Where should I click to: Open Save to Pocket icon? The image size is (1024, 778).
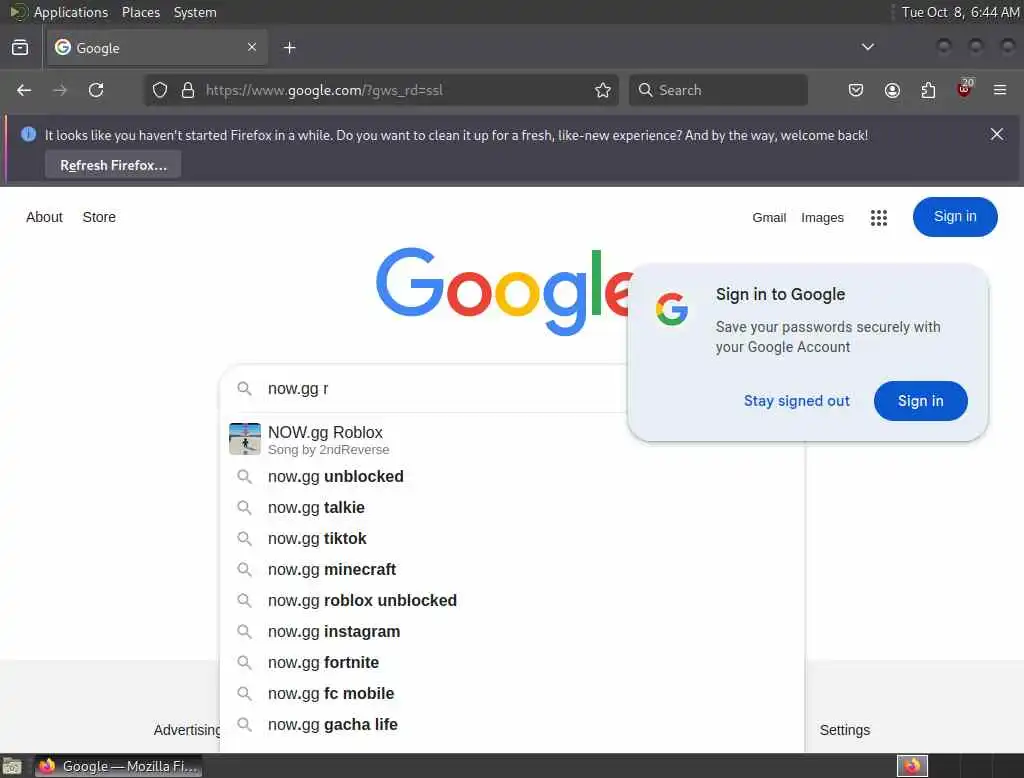[856, 90]
